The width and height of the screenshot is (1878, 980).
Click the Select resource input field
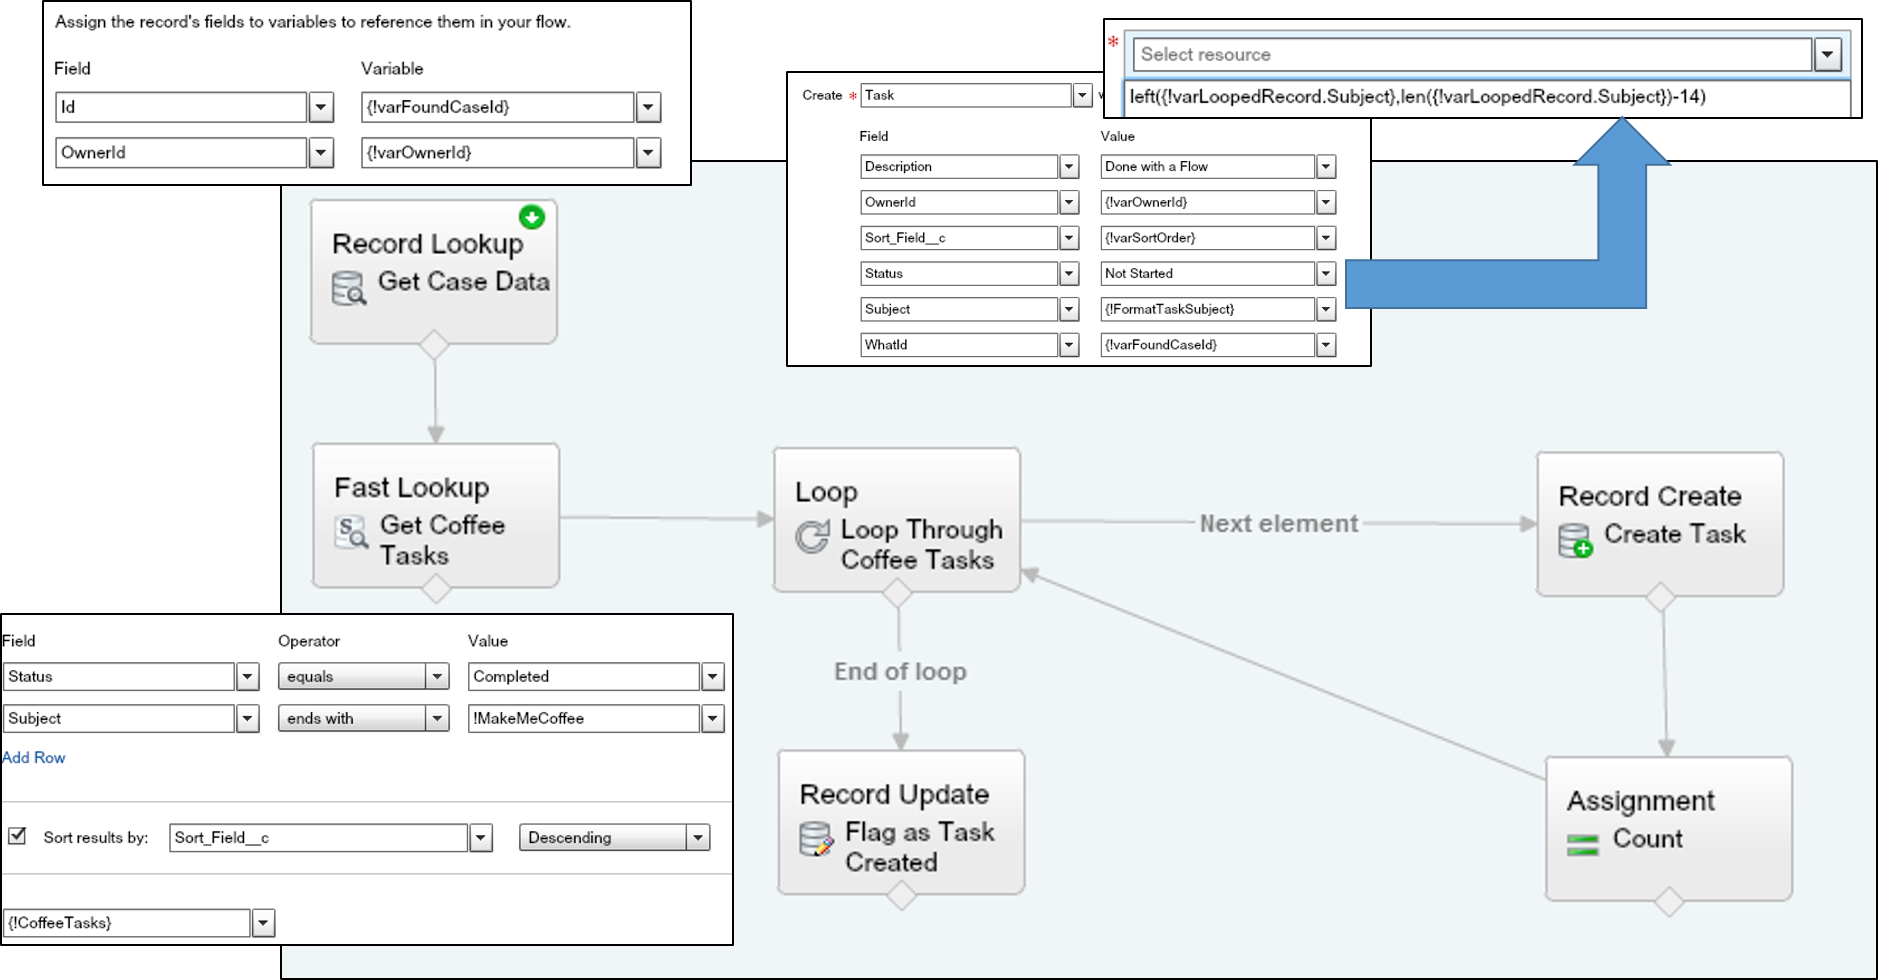click(x=1471, y=55)
